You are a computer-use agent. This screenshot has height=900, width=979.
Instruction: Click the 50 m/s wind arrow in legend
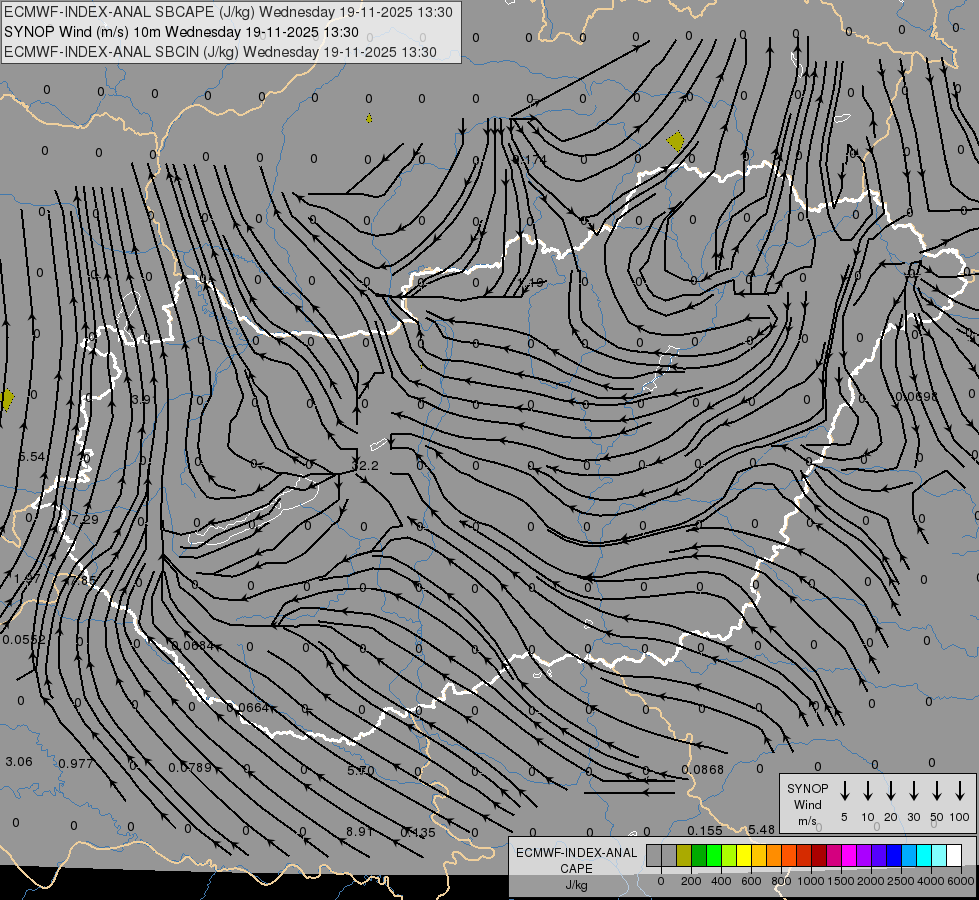[937, 791]
